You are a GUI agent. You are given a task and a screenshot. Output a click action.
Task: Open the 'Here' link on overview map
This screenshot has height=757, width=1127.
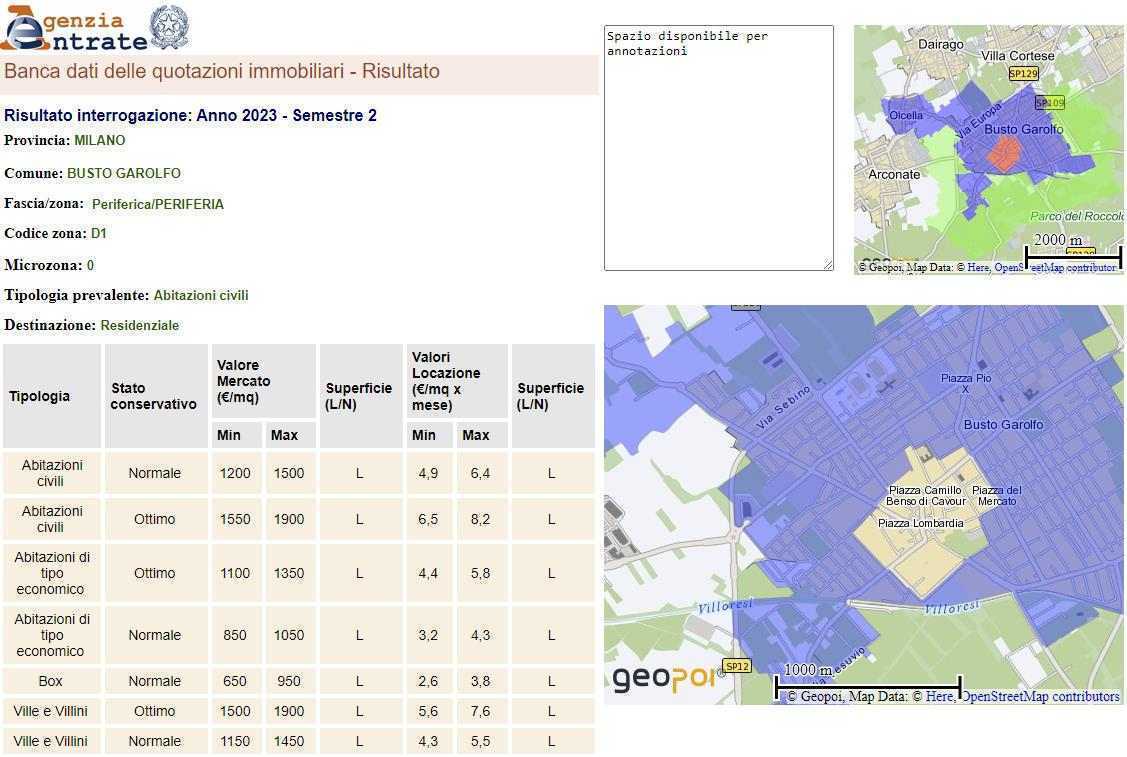tap(977, 268)
